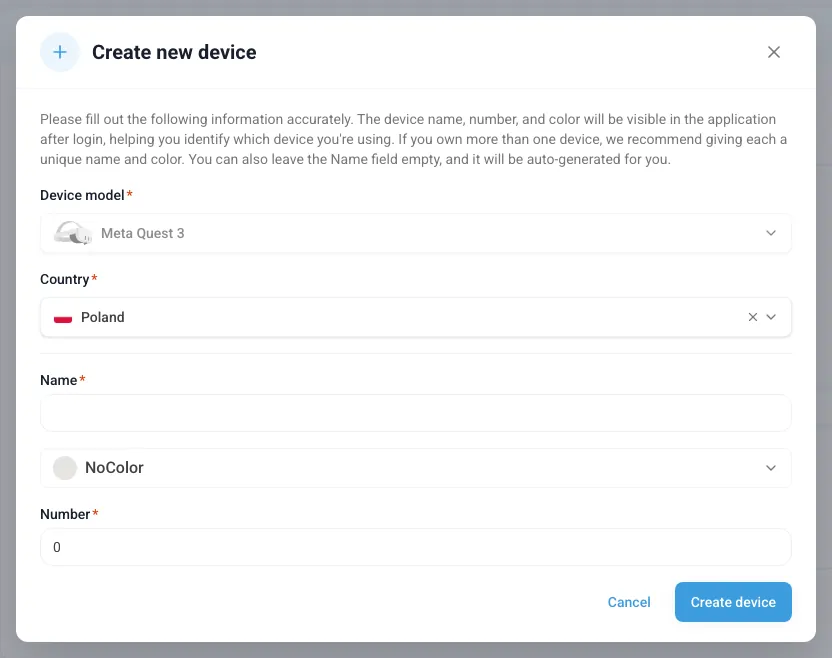Viewport: 832px width, 658px height.
Task: Close the Create new device dialog
Action: [774, 52]
